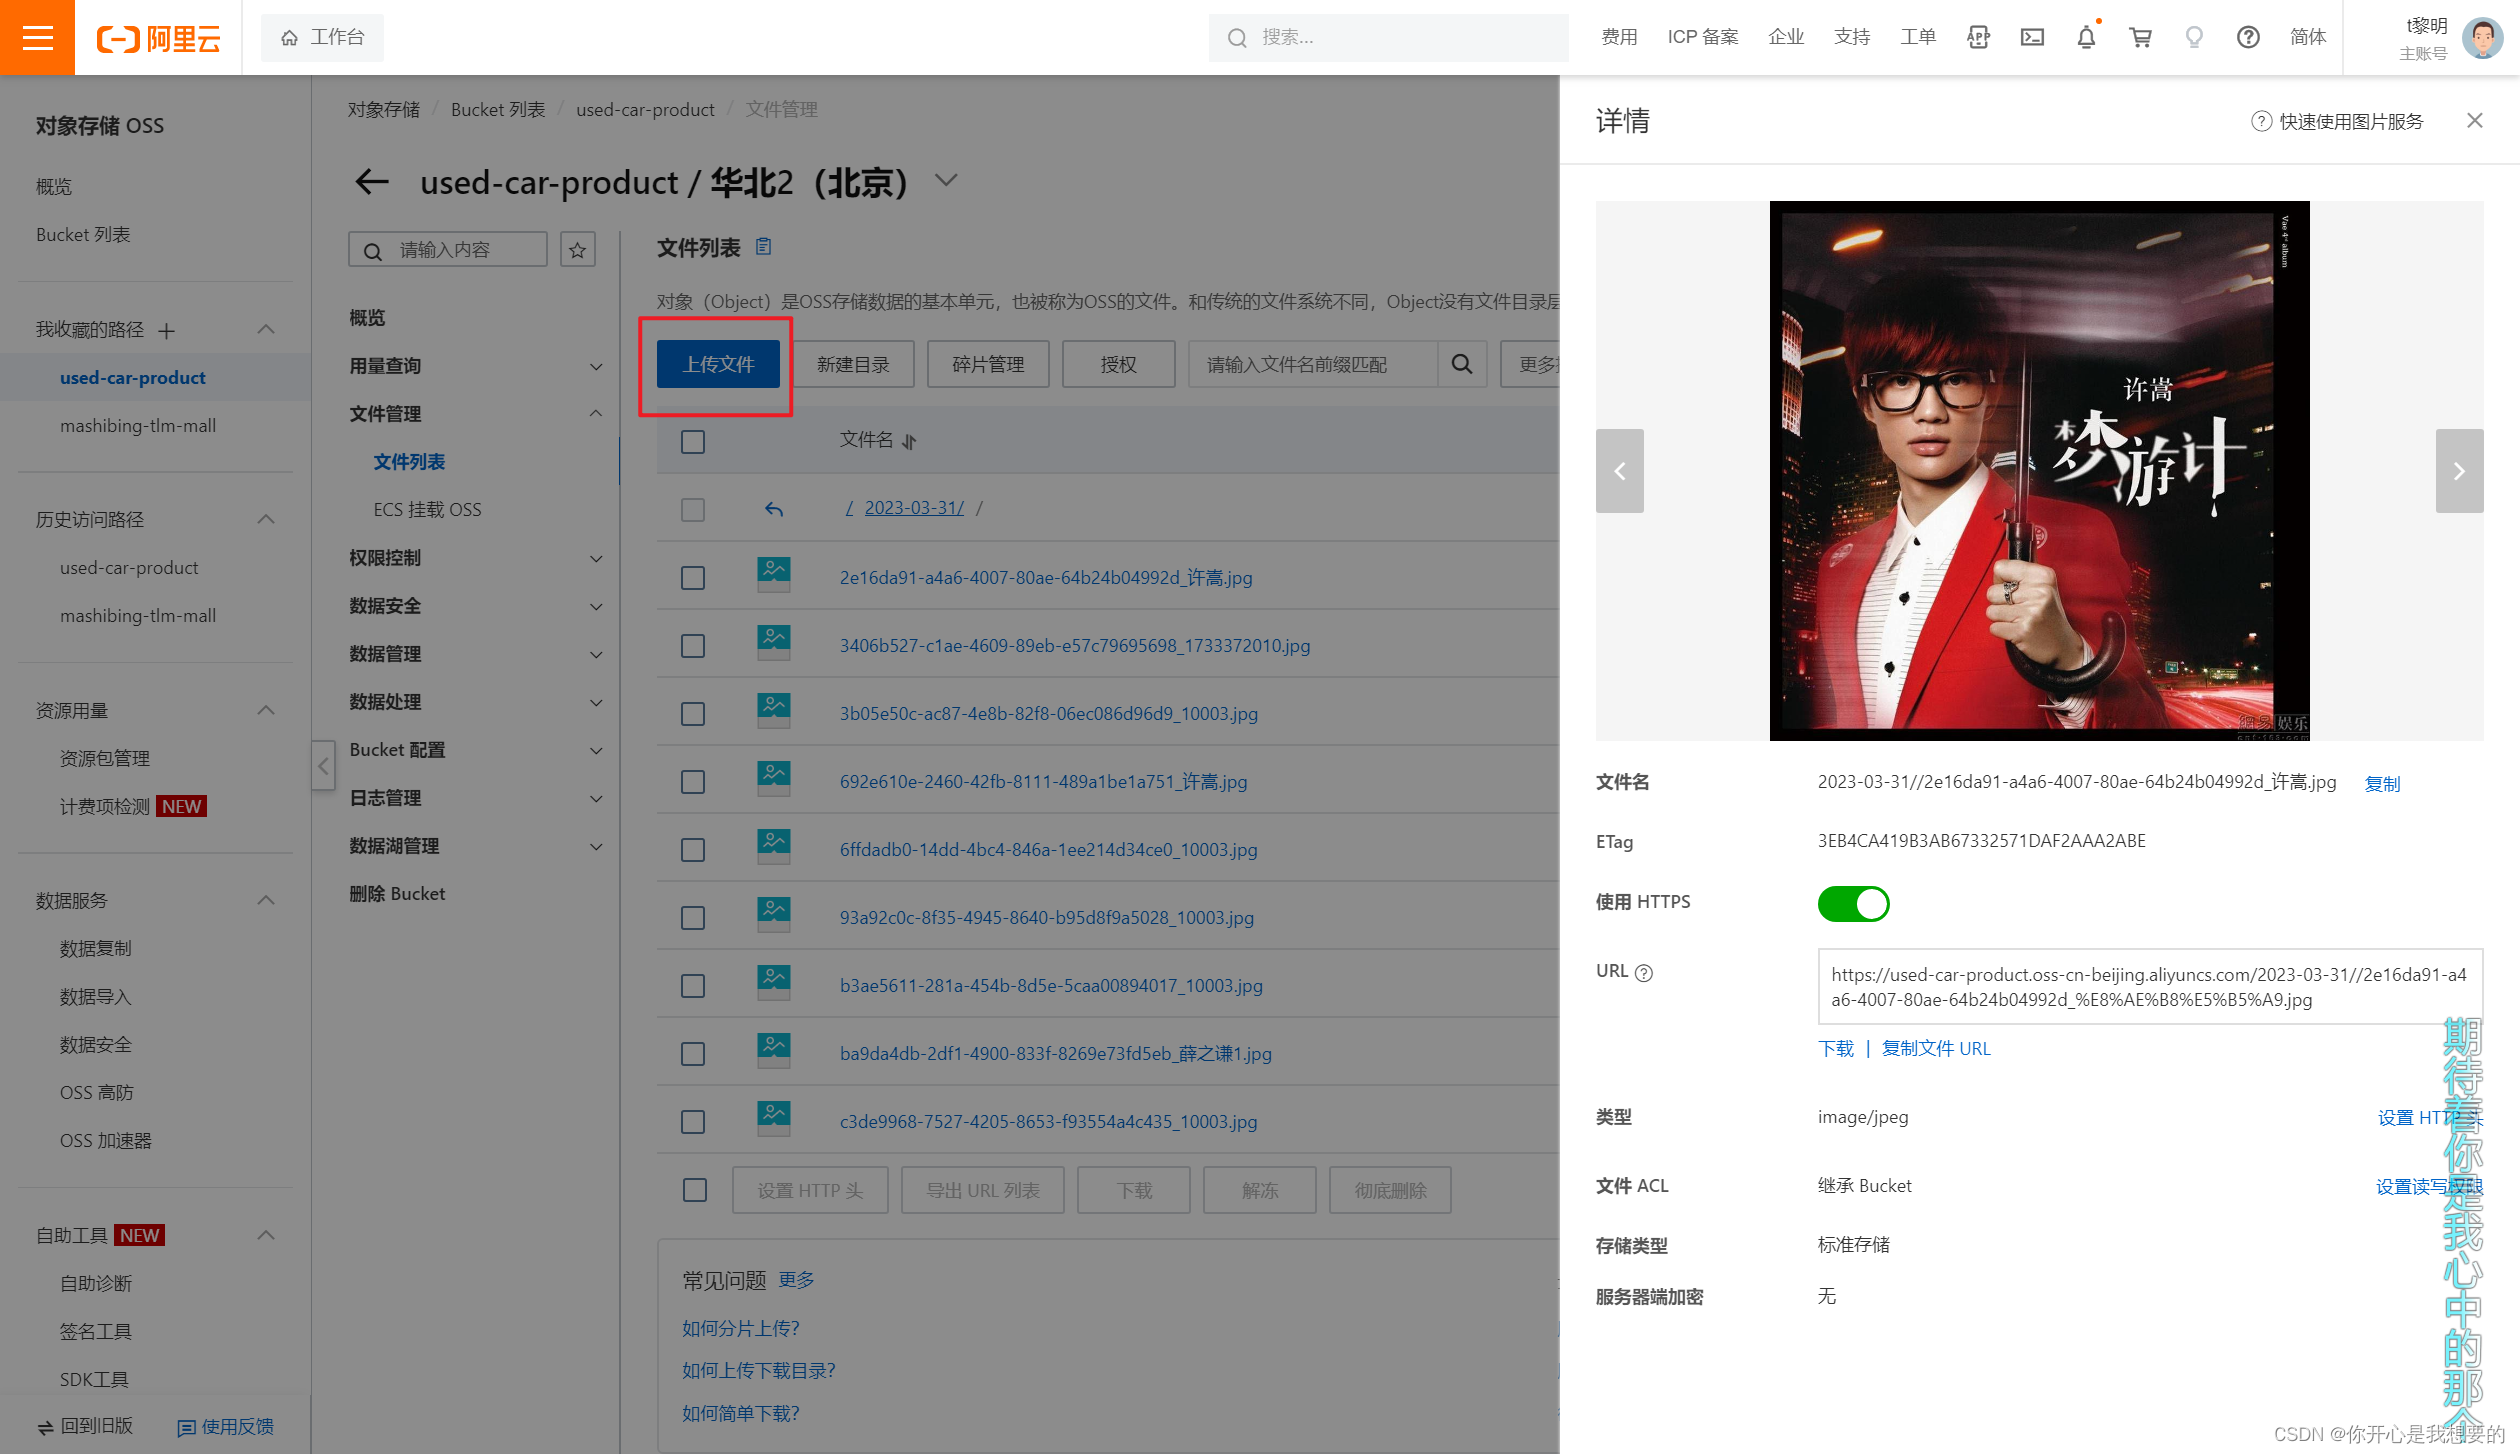This screenshot has height=1454, width=2520.
Task: Expand the bucket region dropdown chevron
Action: point(946,180)
